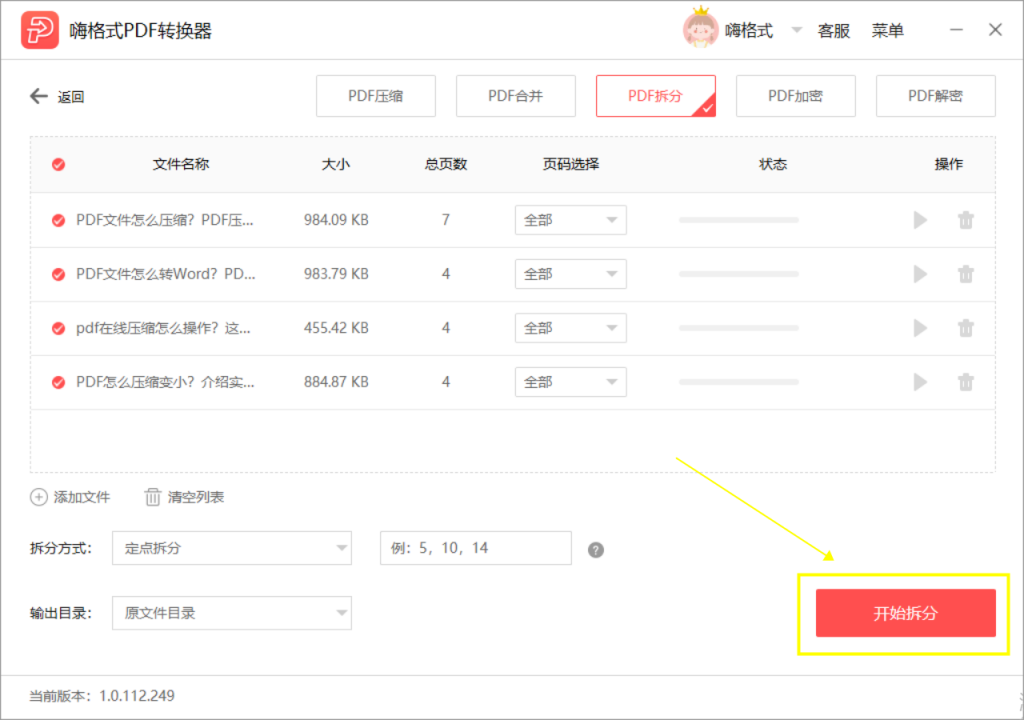Minimize the converter window
The width and height of the screenshot is (1024, 720).
956,30
